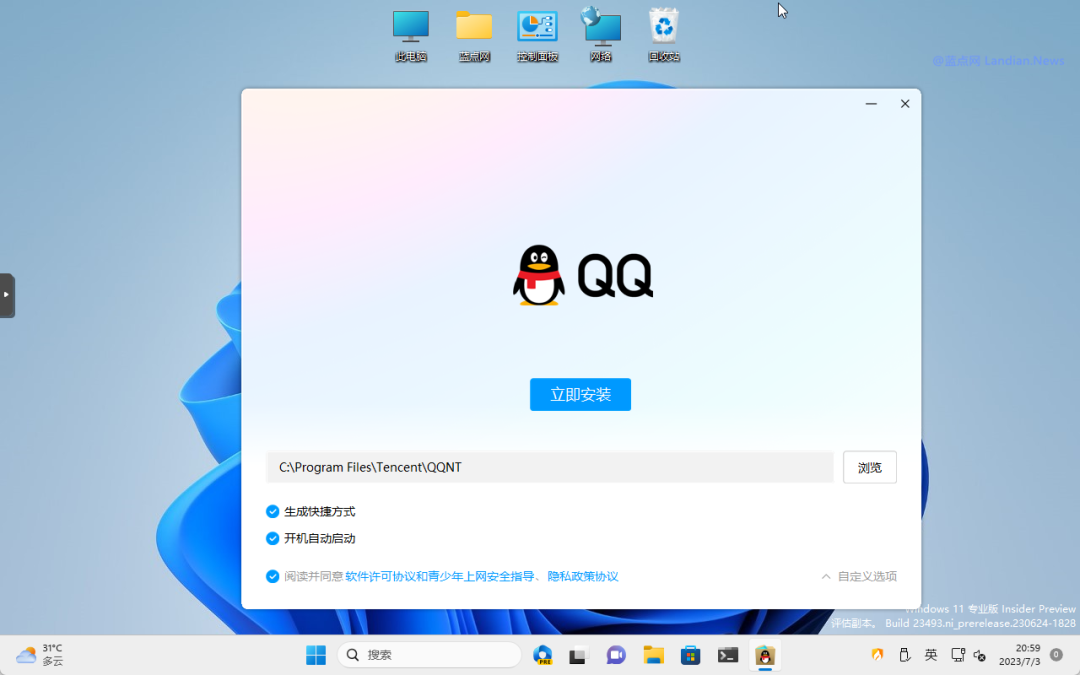The height and width of the screenshot is (675, 1080).
Task: Collapse the 自定义选项 expander
Action: pyautogui.click(x=859, y=576)
